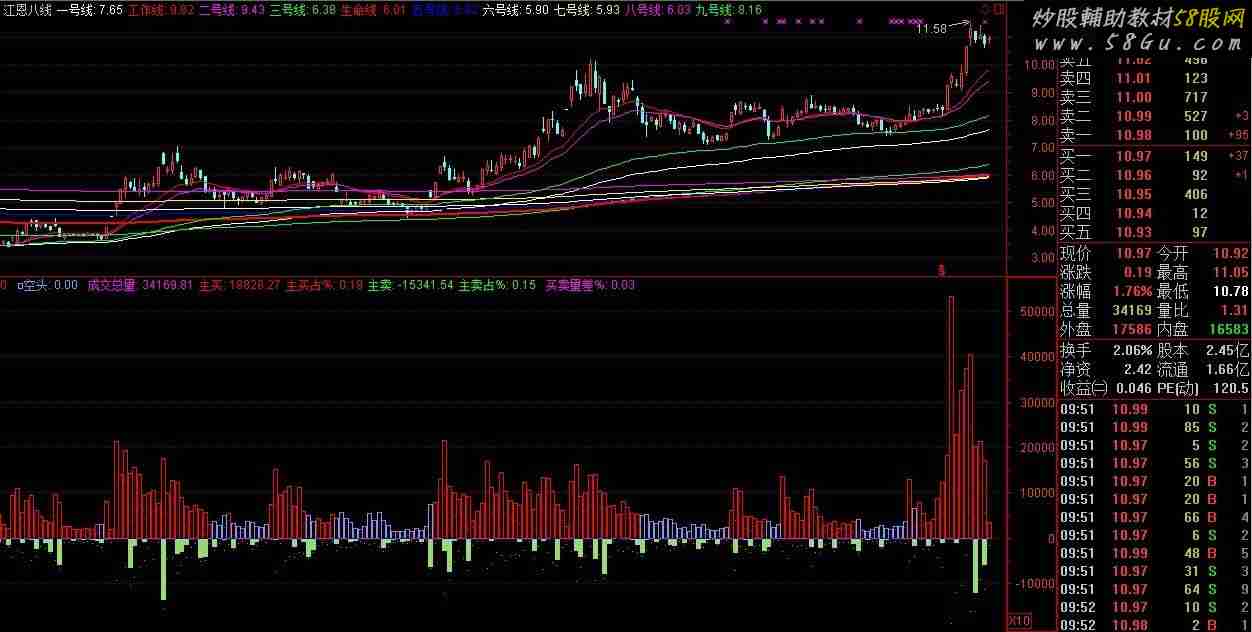Image resolution: width=1252 pixels, height=632 pixels.
Task: Select the 一号线: 7.65 legend entry
Action: coord(90,10)
